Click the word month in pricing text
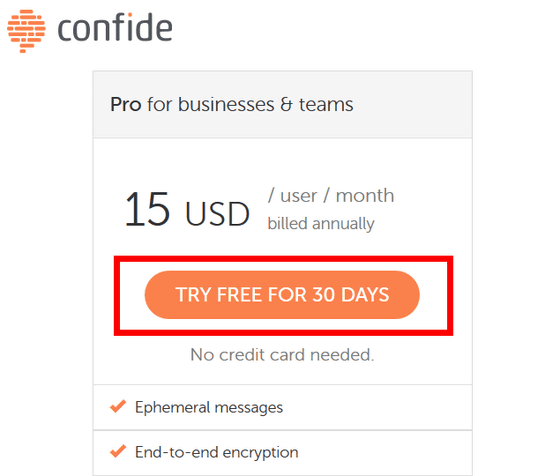 [365, 196]
